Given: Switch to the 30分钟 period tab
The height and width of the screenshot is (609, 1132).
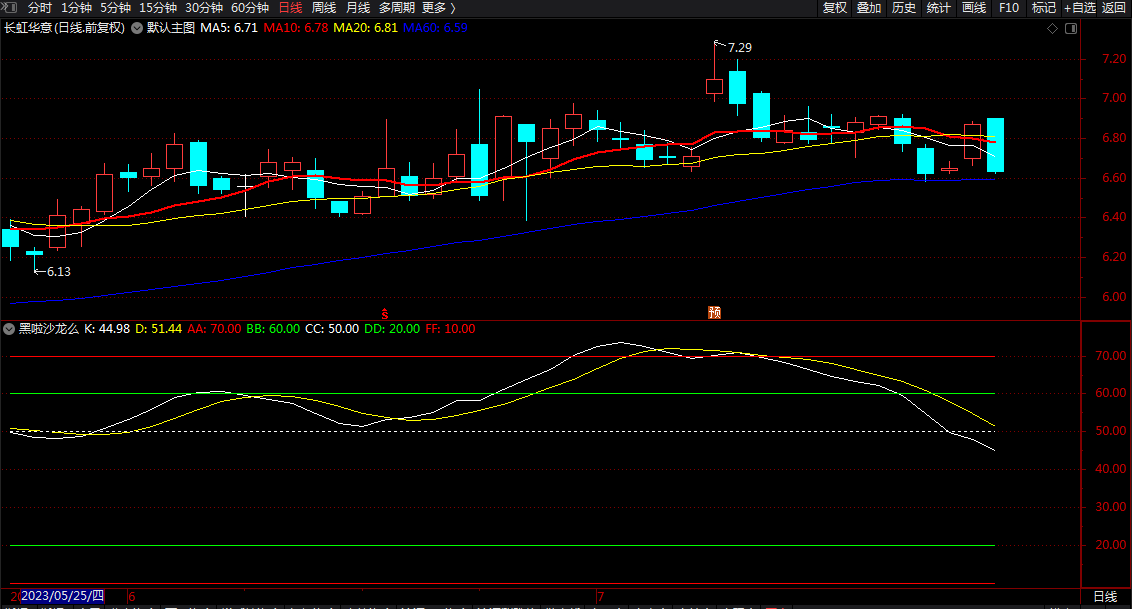Looking at the screenshot, I should pos(204,7).
